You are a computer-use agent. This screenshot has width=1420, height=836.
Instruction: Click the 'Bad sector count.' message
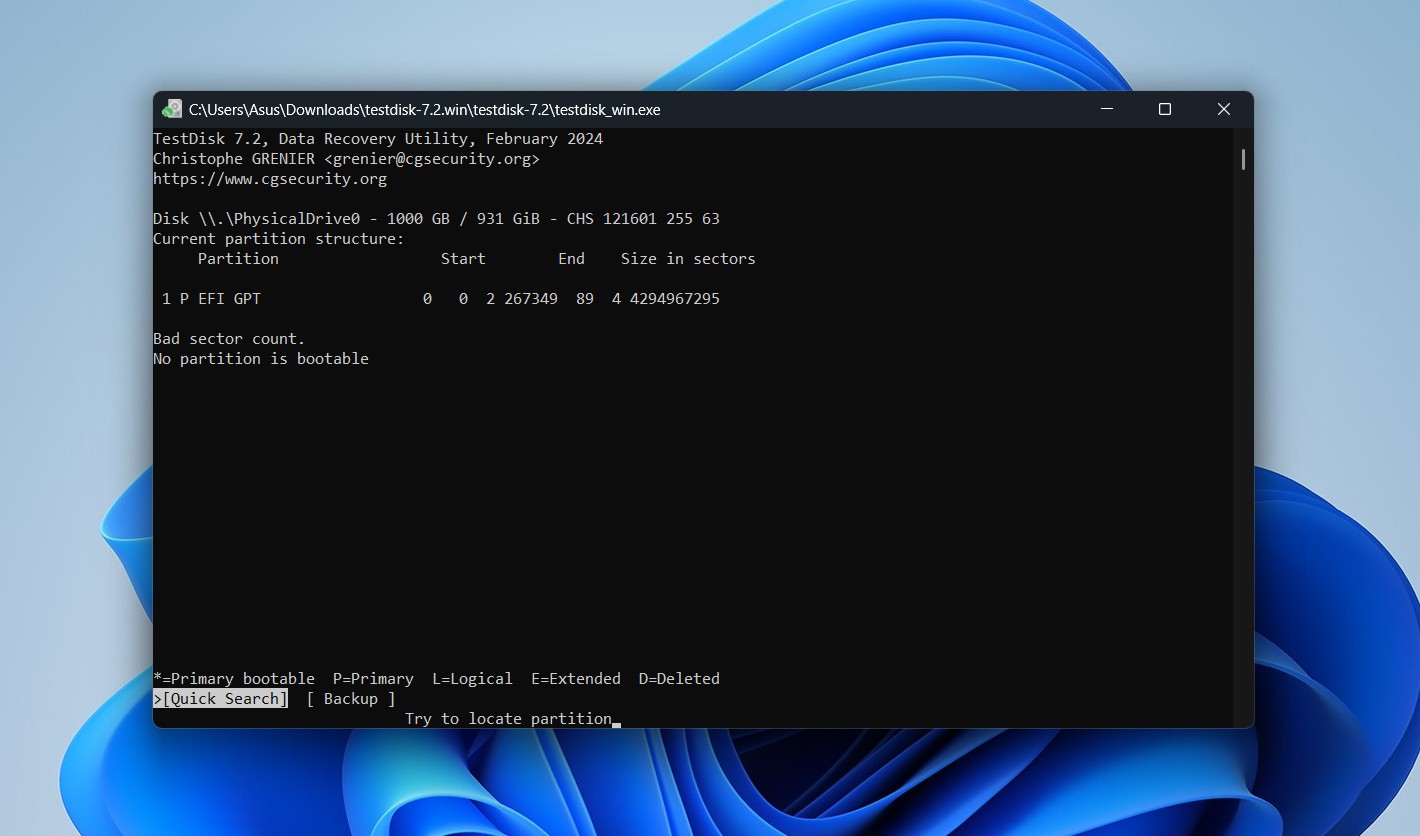229,339
